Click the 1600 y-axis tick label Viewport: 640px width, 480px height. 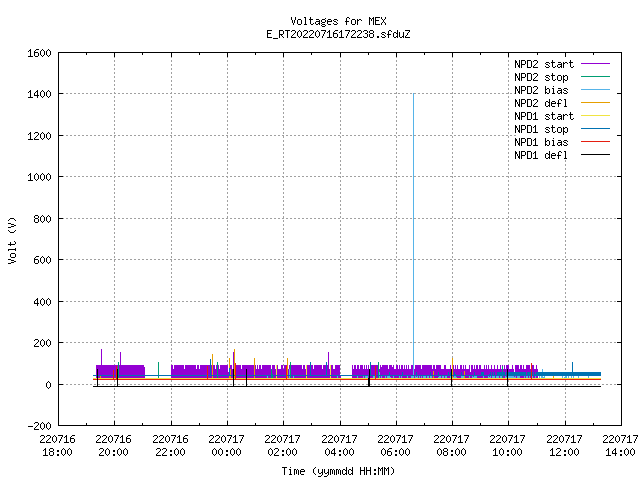point(40,53)
